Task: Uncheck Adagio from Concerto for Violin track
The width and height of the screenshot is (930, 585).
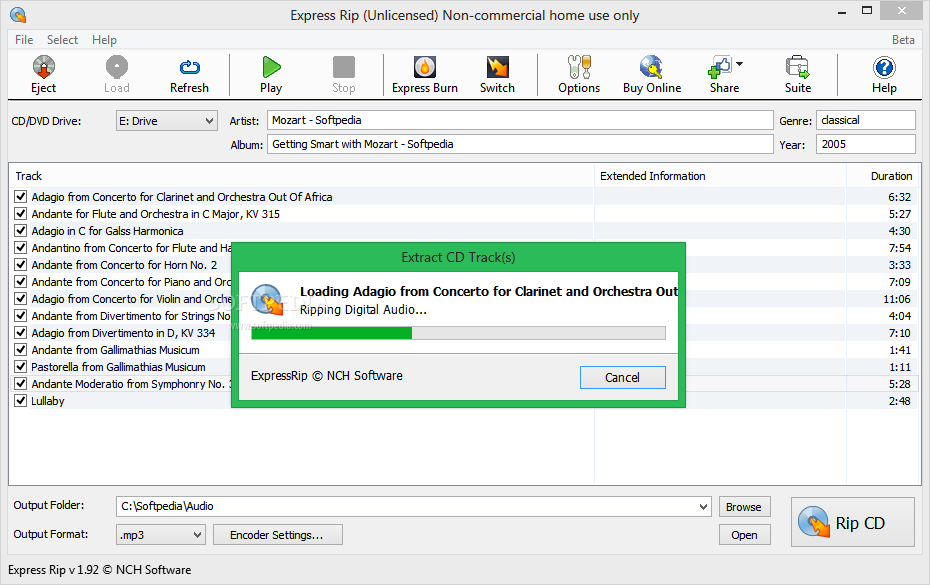Action: coord(21,298)
